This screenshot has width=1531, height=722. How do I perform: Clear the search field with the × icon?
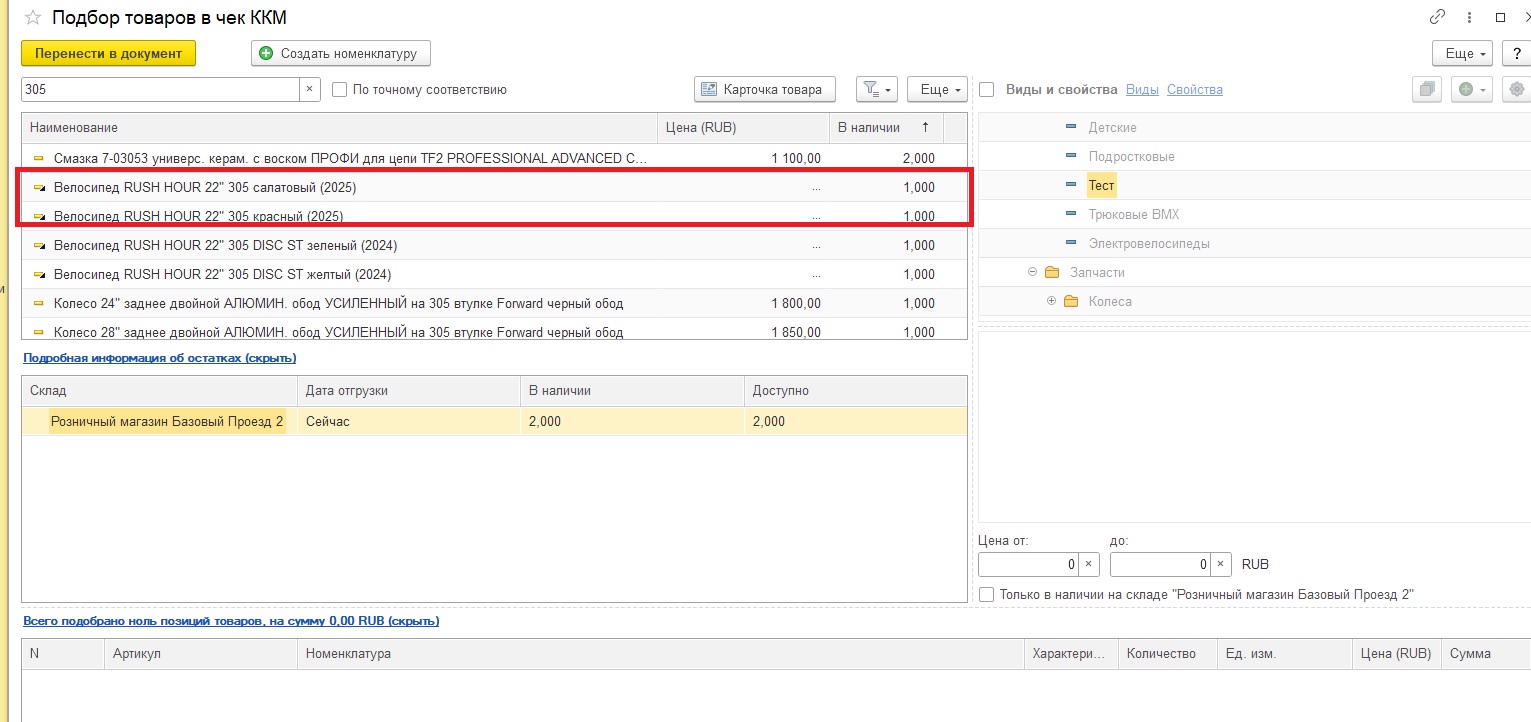310,89
